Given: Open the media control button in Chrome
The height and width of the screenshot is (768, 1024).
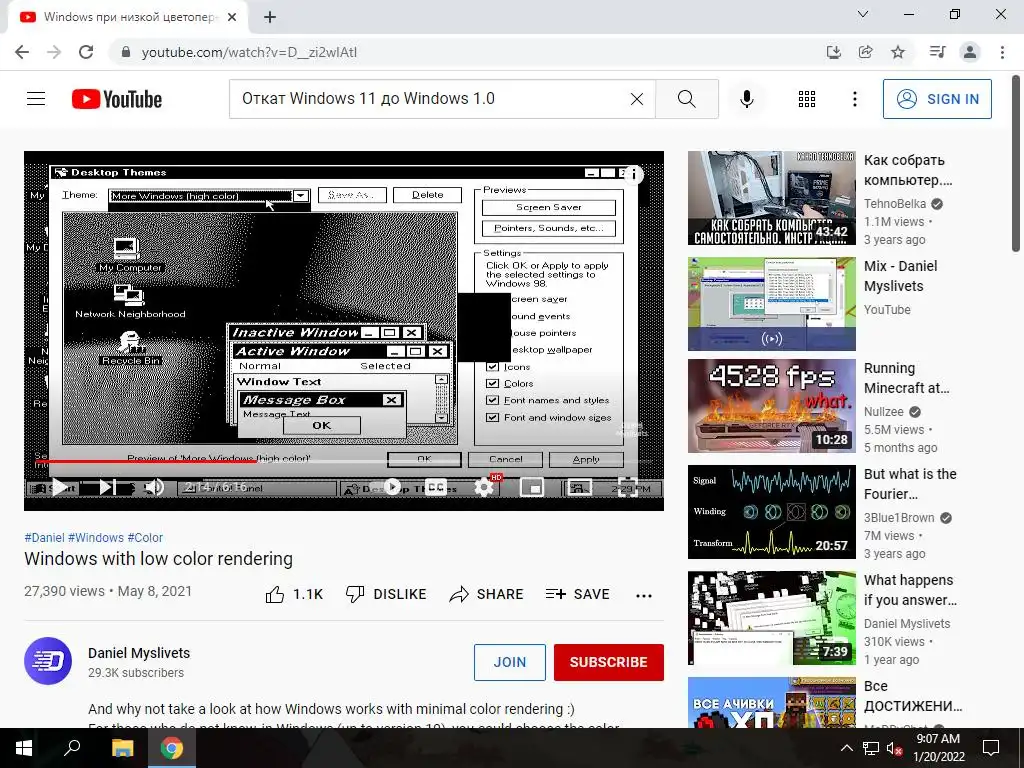Looking at the screenshot, I should (937, 52).
